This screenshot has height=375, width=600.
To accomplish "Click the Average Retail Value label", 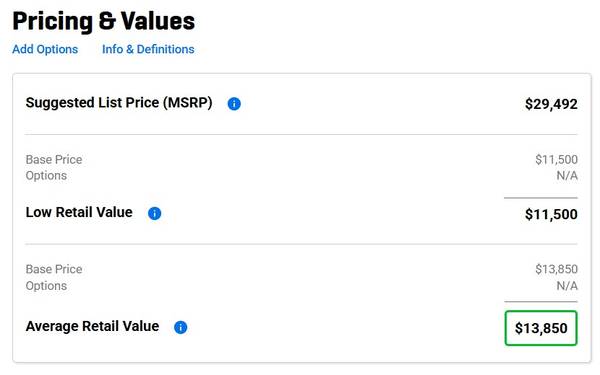I will coord(92,326).
